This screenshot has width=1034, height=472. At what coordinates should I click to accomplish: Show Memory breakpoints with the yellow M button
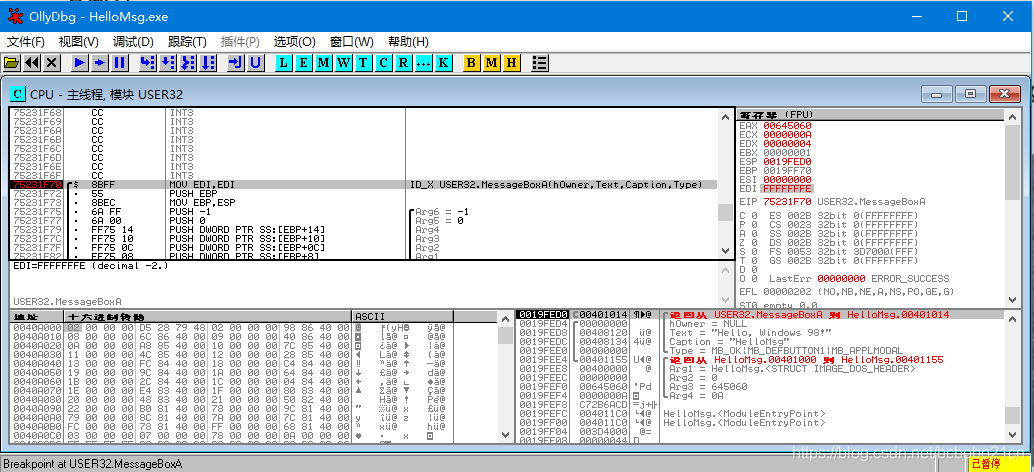[x=491, y=63]
